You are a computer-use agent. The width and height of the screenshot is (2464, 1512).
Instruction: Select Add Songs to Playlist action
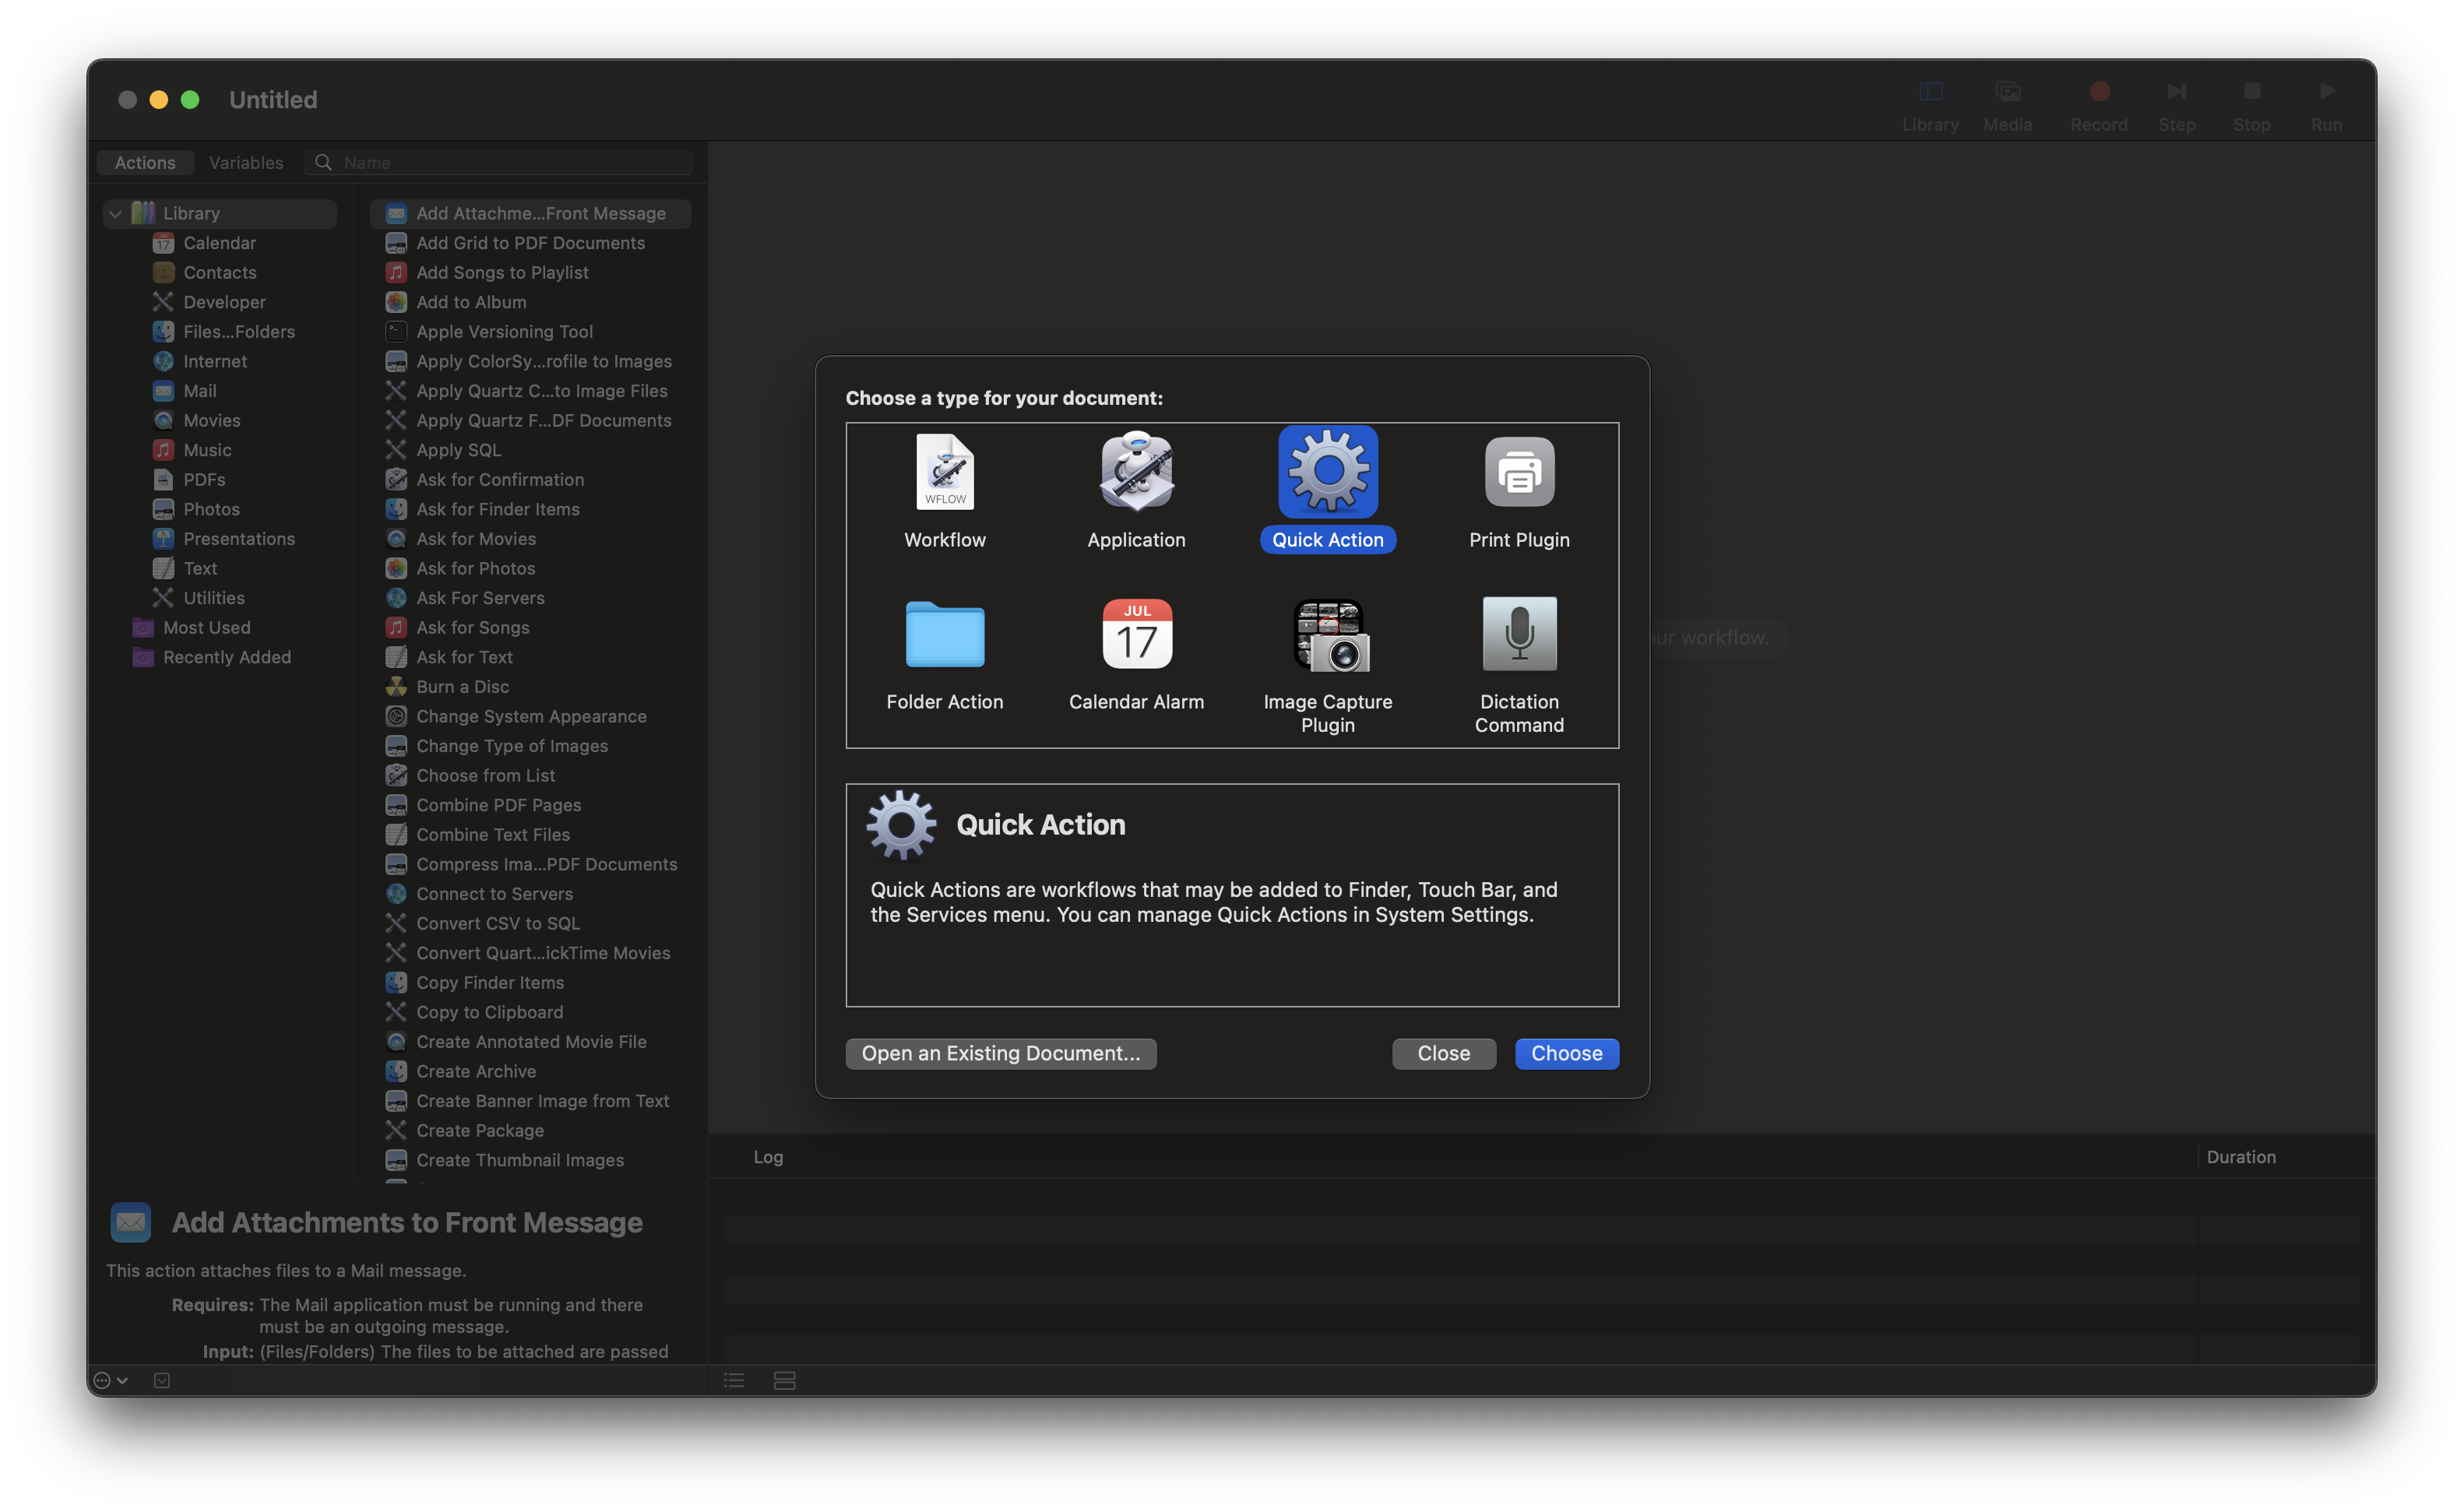(502, 272)
